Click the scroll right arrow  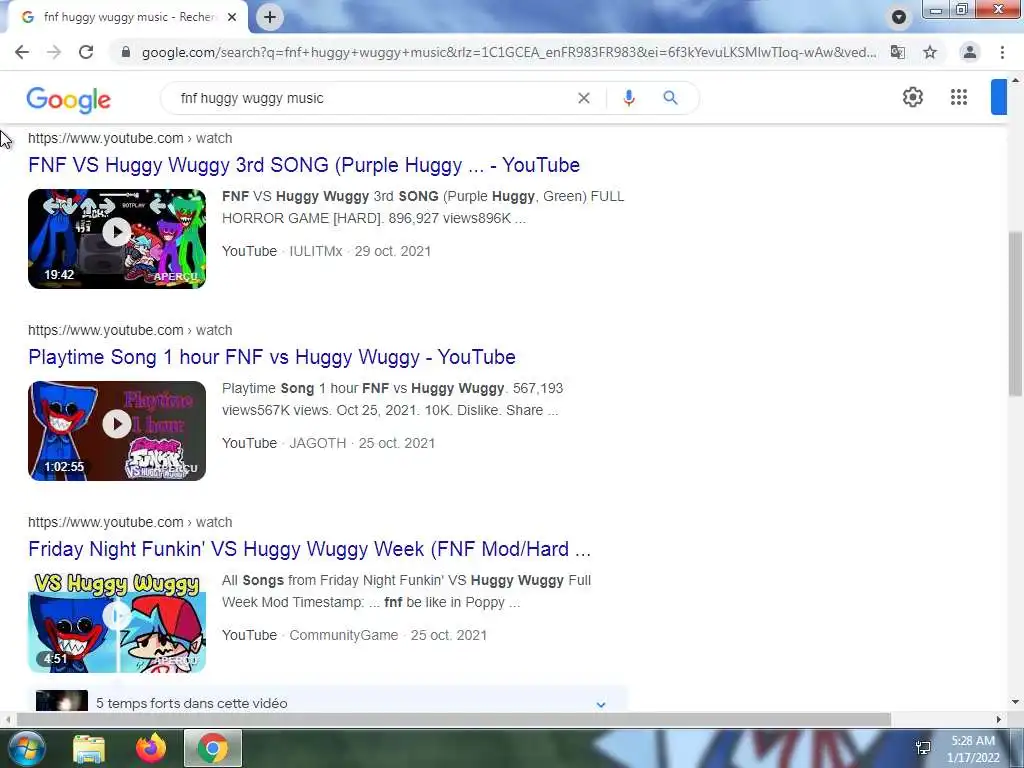click(x=999, y=719)
